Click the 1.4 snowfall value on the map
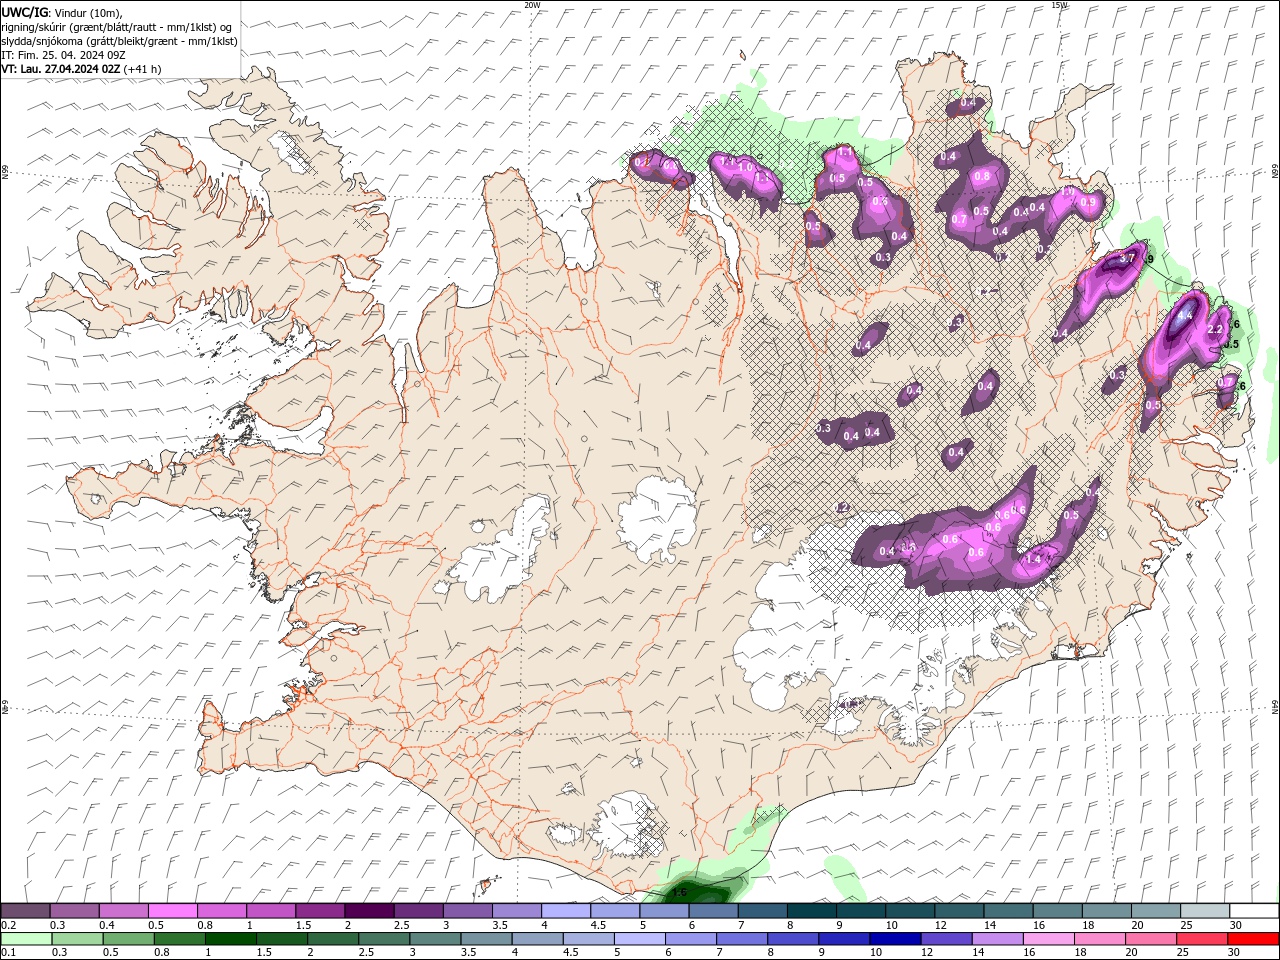The width and height of the screenshot is (1280, 960). point(1035,559)
